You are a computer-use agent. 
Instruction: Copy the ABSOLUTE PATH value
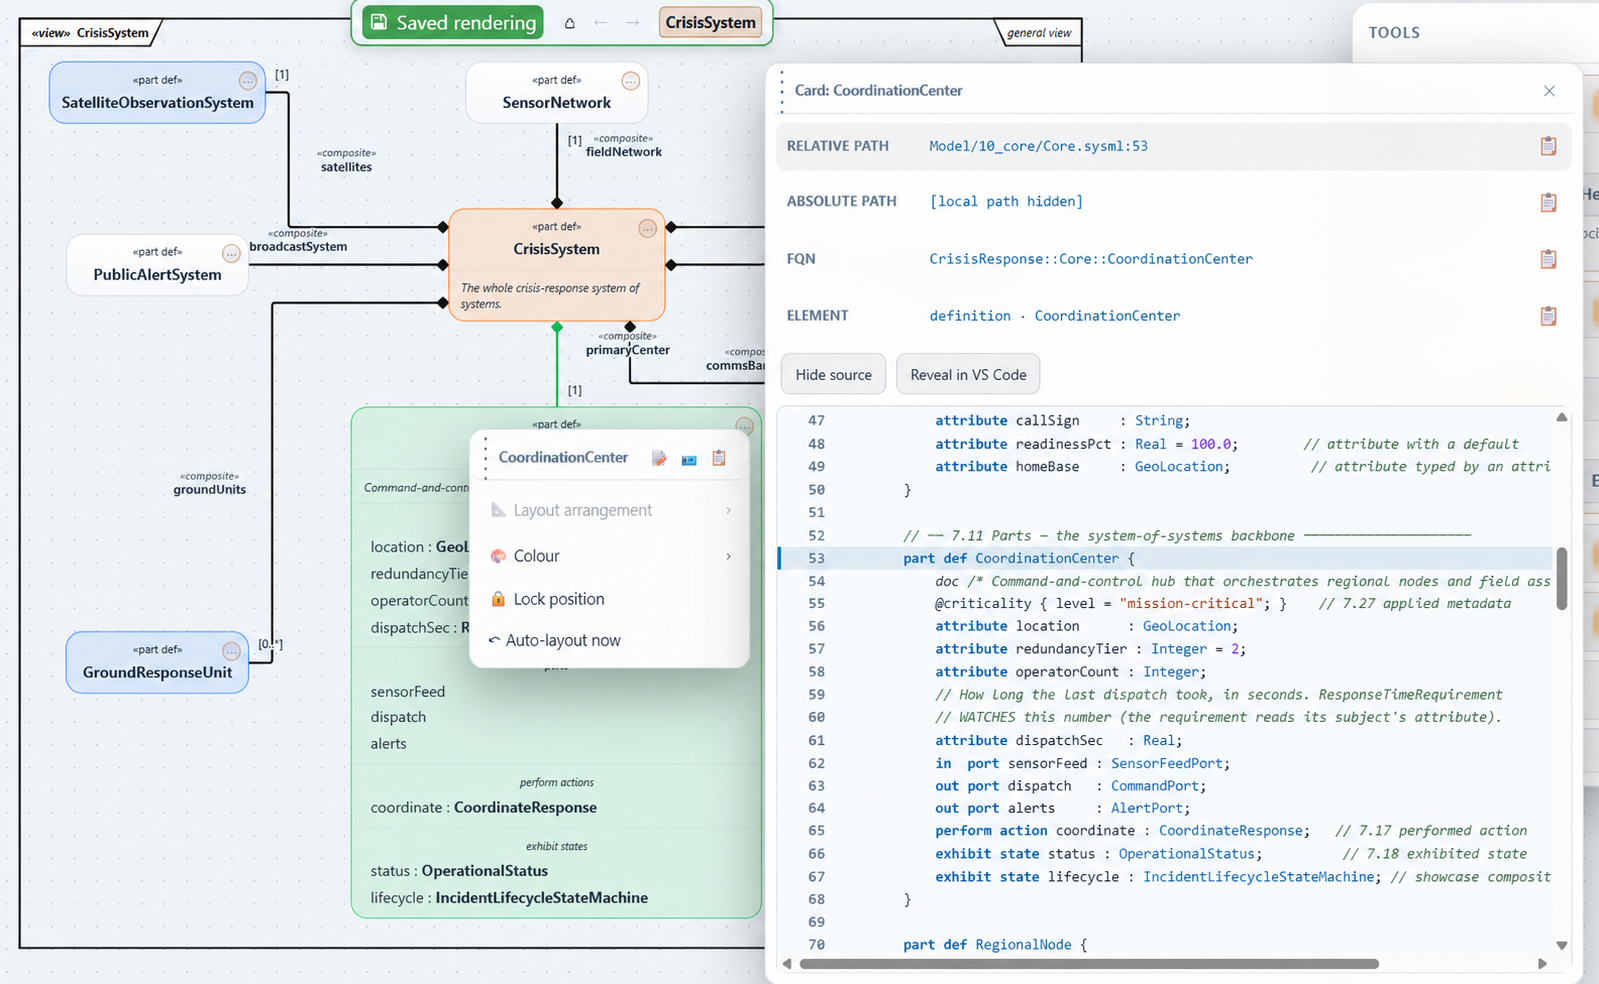coord(1548,202)
